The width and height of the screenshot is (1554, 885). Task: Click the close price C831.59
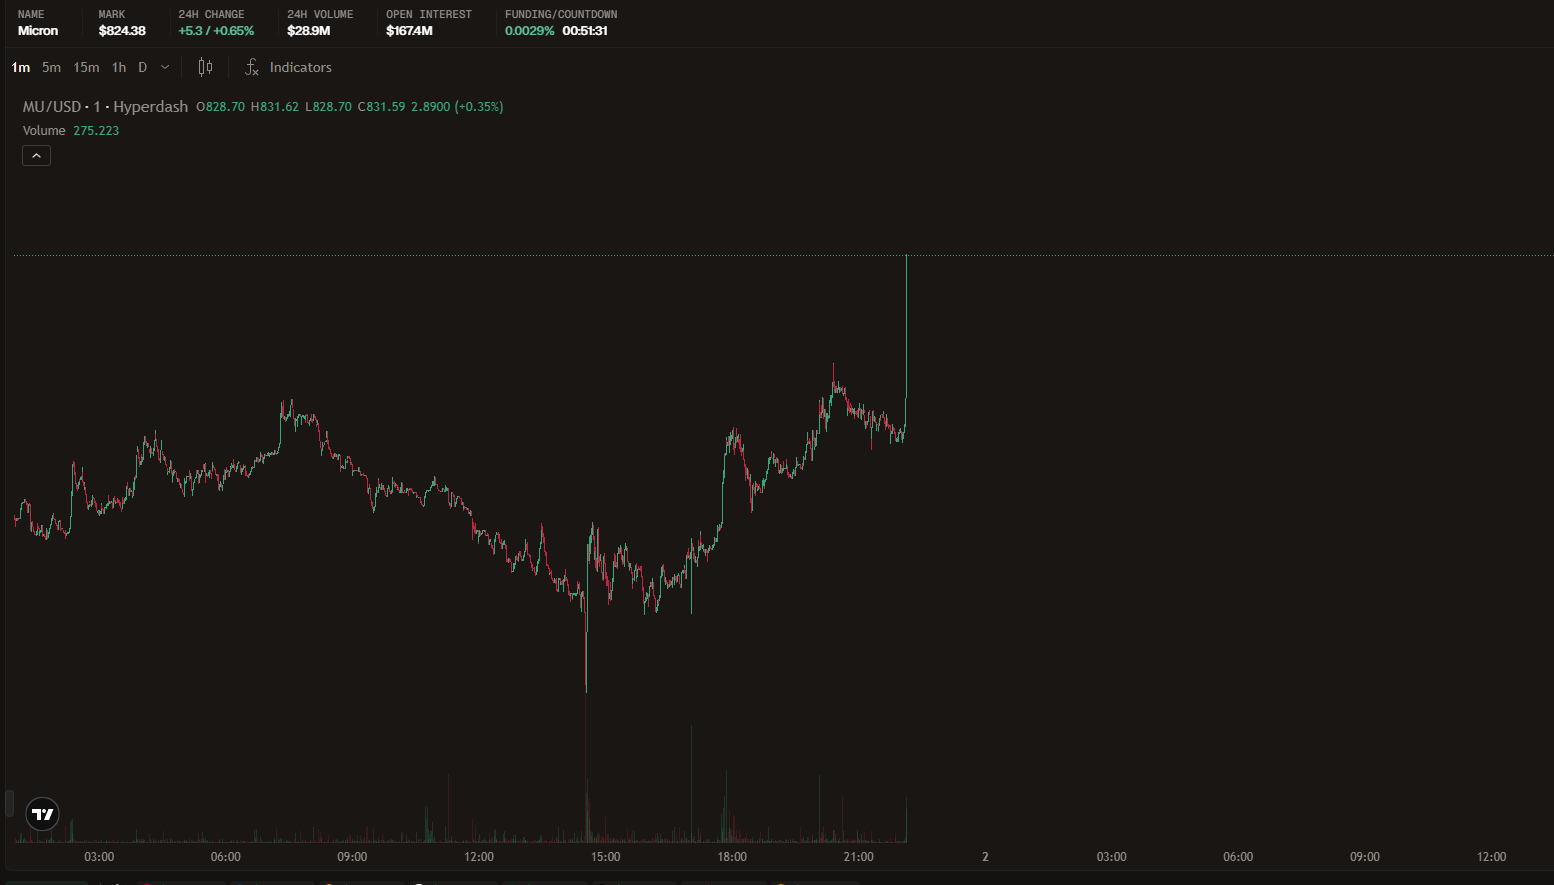click(382, 107)
